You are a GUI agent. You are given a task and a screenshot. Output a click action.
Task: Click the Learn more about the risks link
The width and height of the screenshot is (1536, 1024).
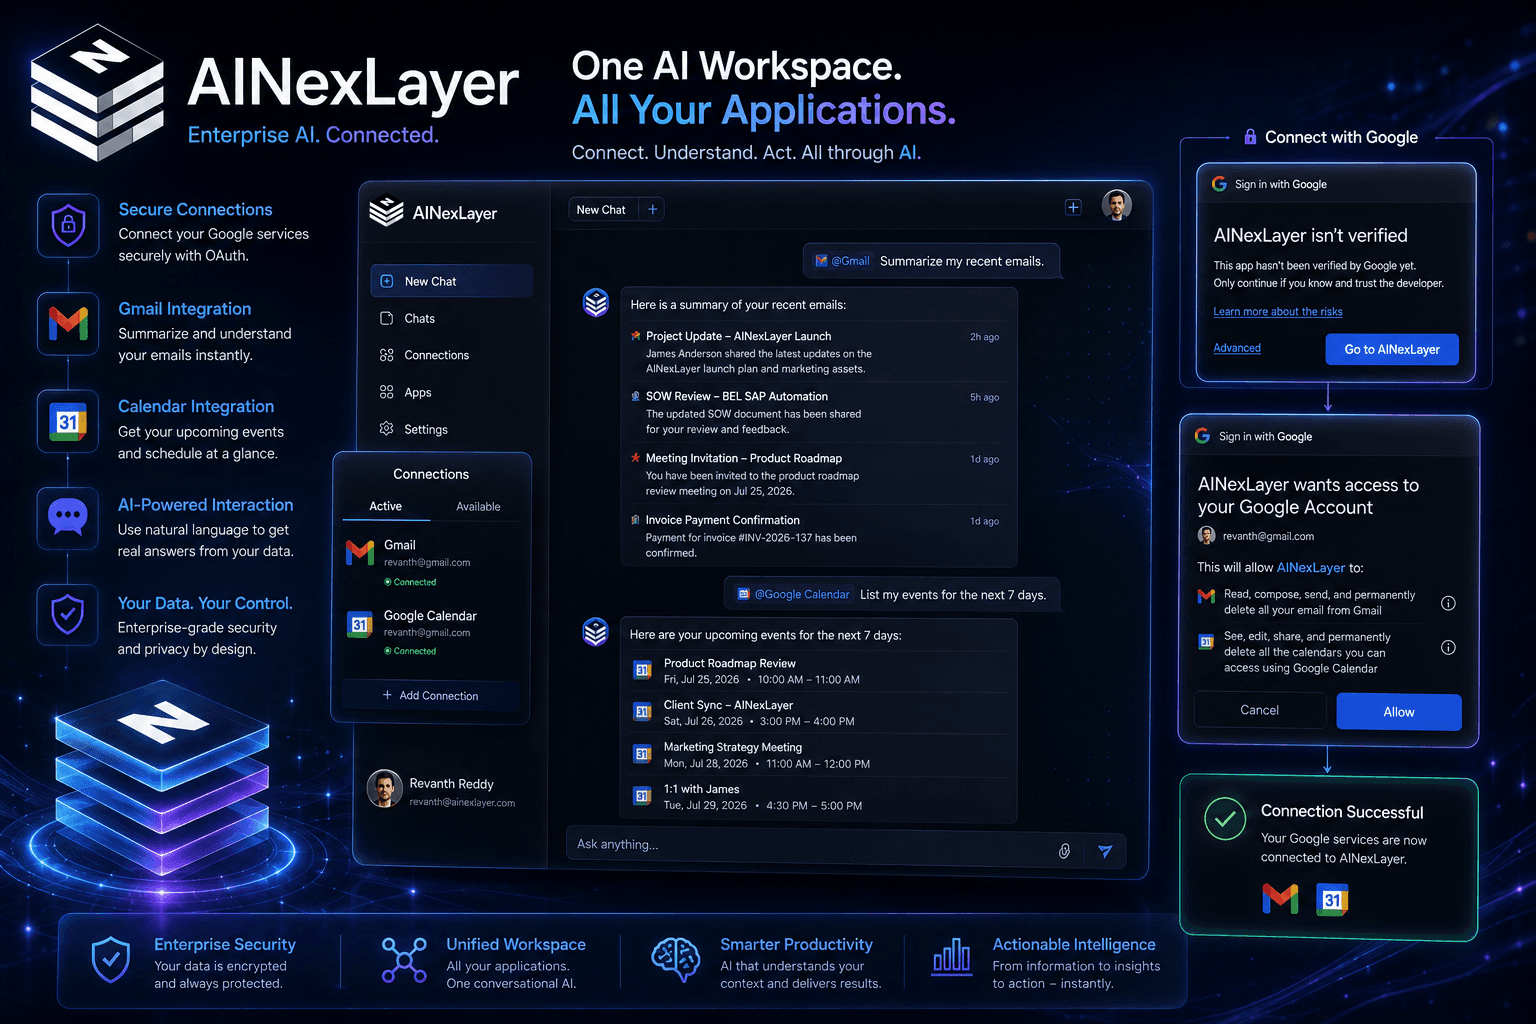tap(1278, 311)
